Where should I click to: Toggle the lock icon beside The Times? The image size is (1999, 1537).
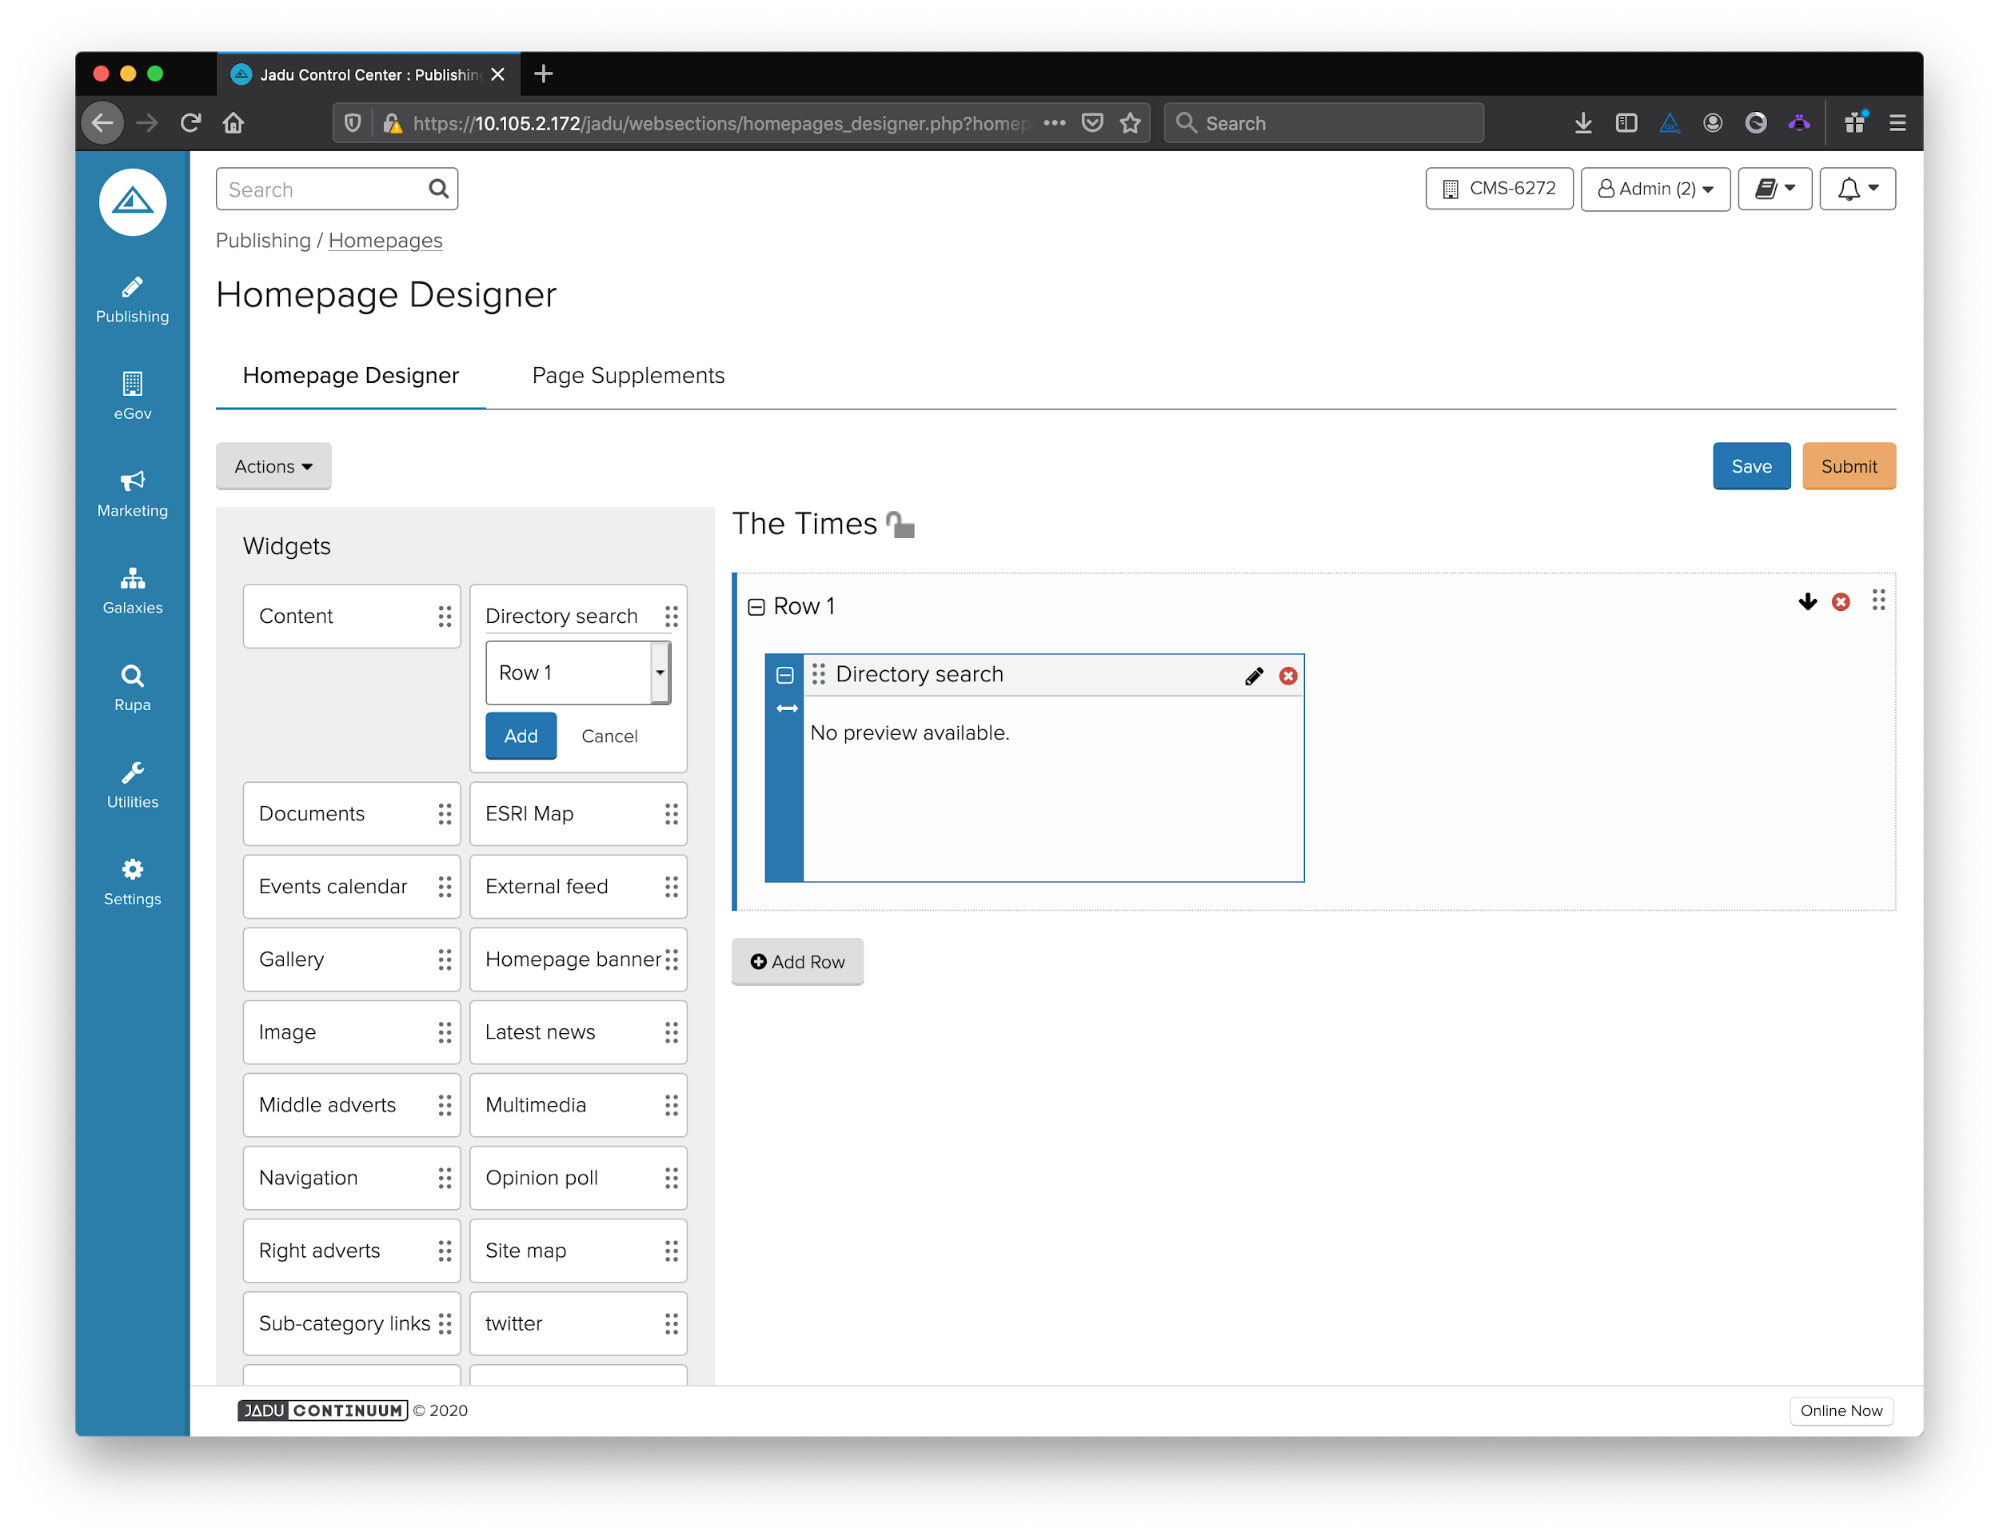coord(900,524)
